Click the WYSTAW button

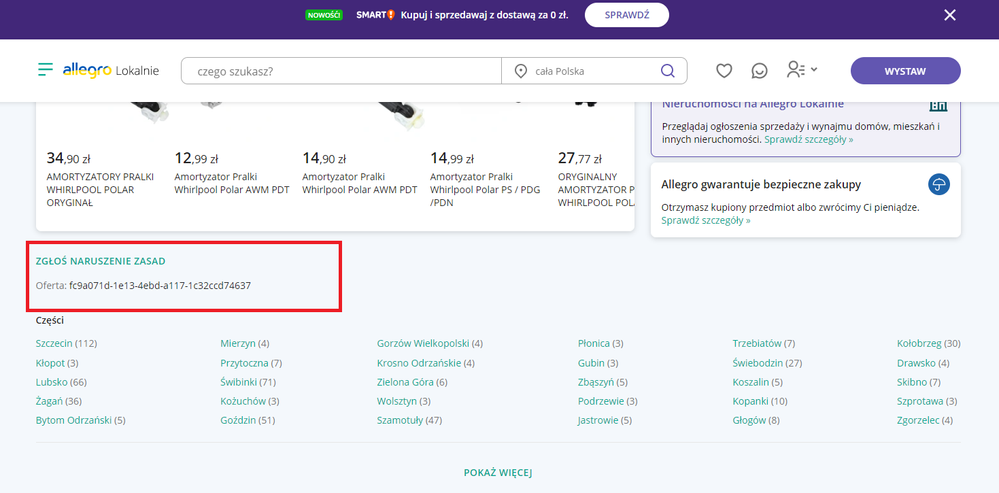pos(905,71)
